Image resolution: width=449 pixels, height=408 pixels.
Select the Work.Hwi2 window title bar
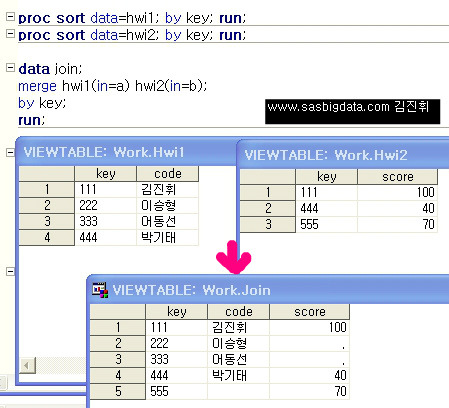pos(343,155)
